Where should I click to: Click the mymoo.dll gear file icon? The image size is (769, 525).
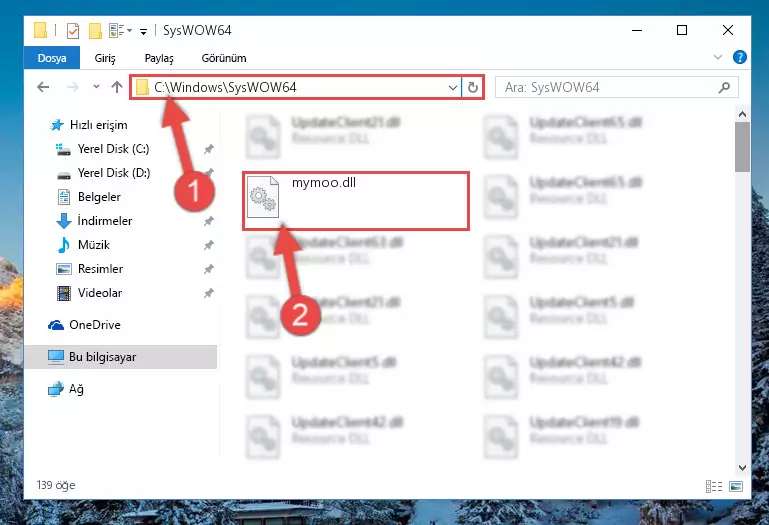click(263, 197)
